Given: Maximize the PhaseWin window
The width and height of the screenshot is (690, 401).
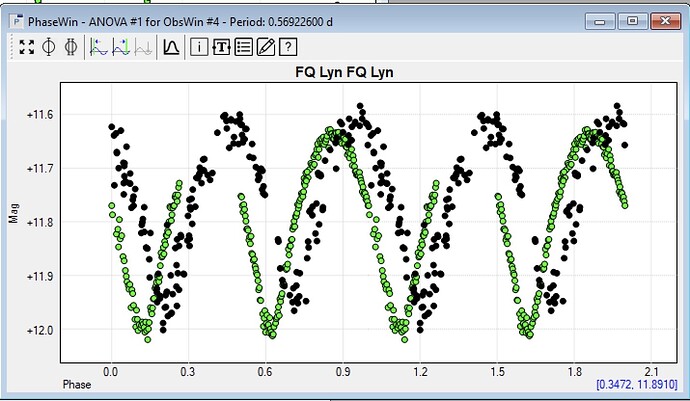Looking at the screenshot, I should click(x=632, y=20).
